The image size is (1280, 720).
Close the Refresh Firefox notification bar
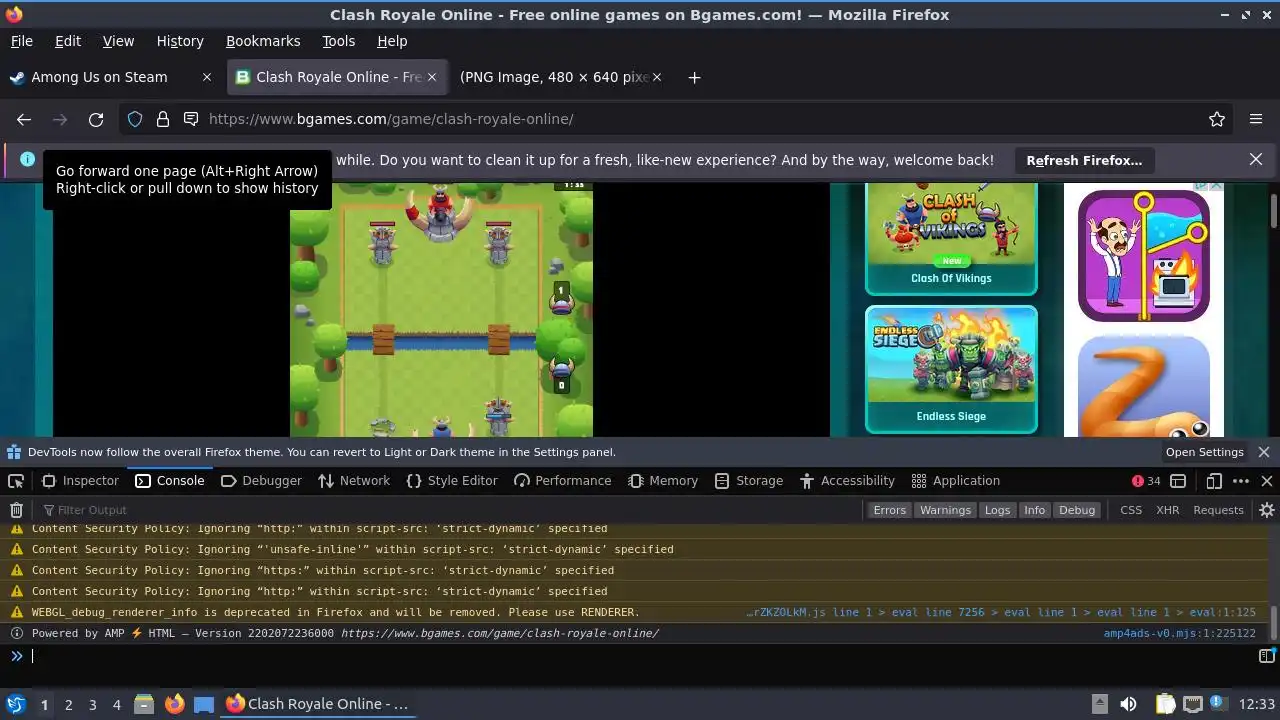[x=1256, y=159]
